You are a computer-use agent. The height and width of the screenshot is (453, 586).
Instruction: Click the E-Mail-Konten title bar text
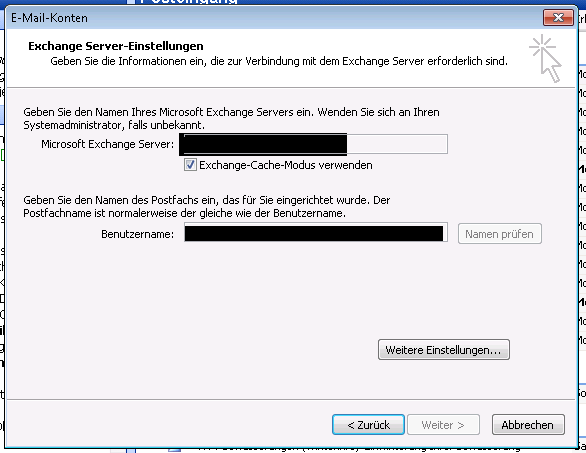pyautogui.click(x=49, y=18)
